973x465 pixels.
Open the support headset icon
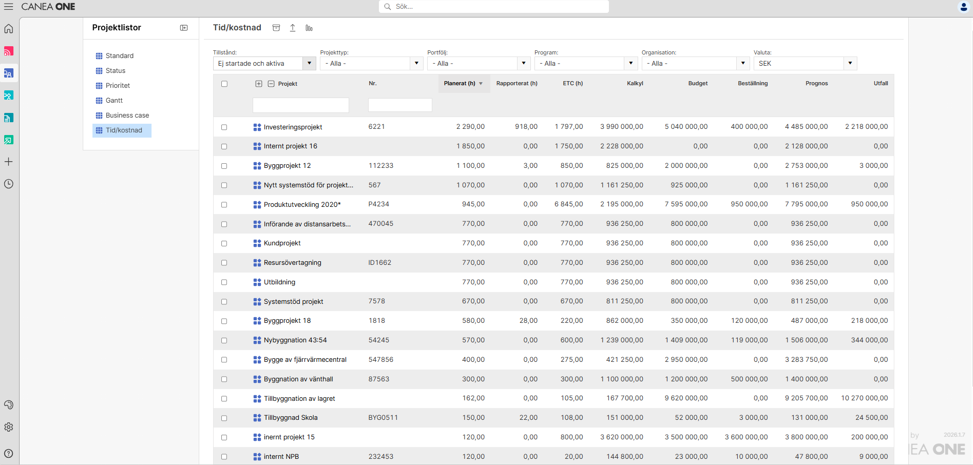coord(9,405)
